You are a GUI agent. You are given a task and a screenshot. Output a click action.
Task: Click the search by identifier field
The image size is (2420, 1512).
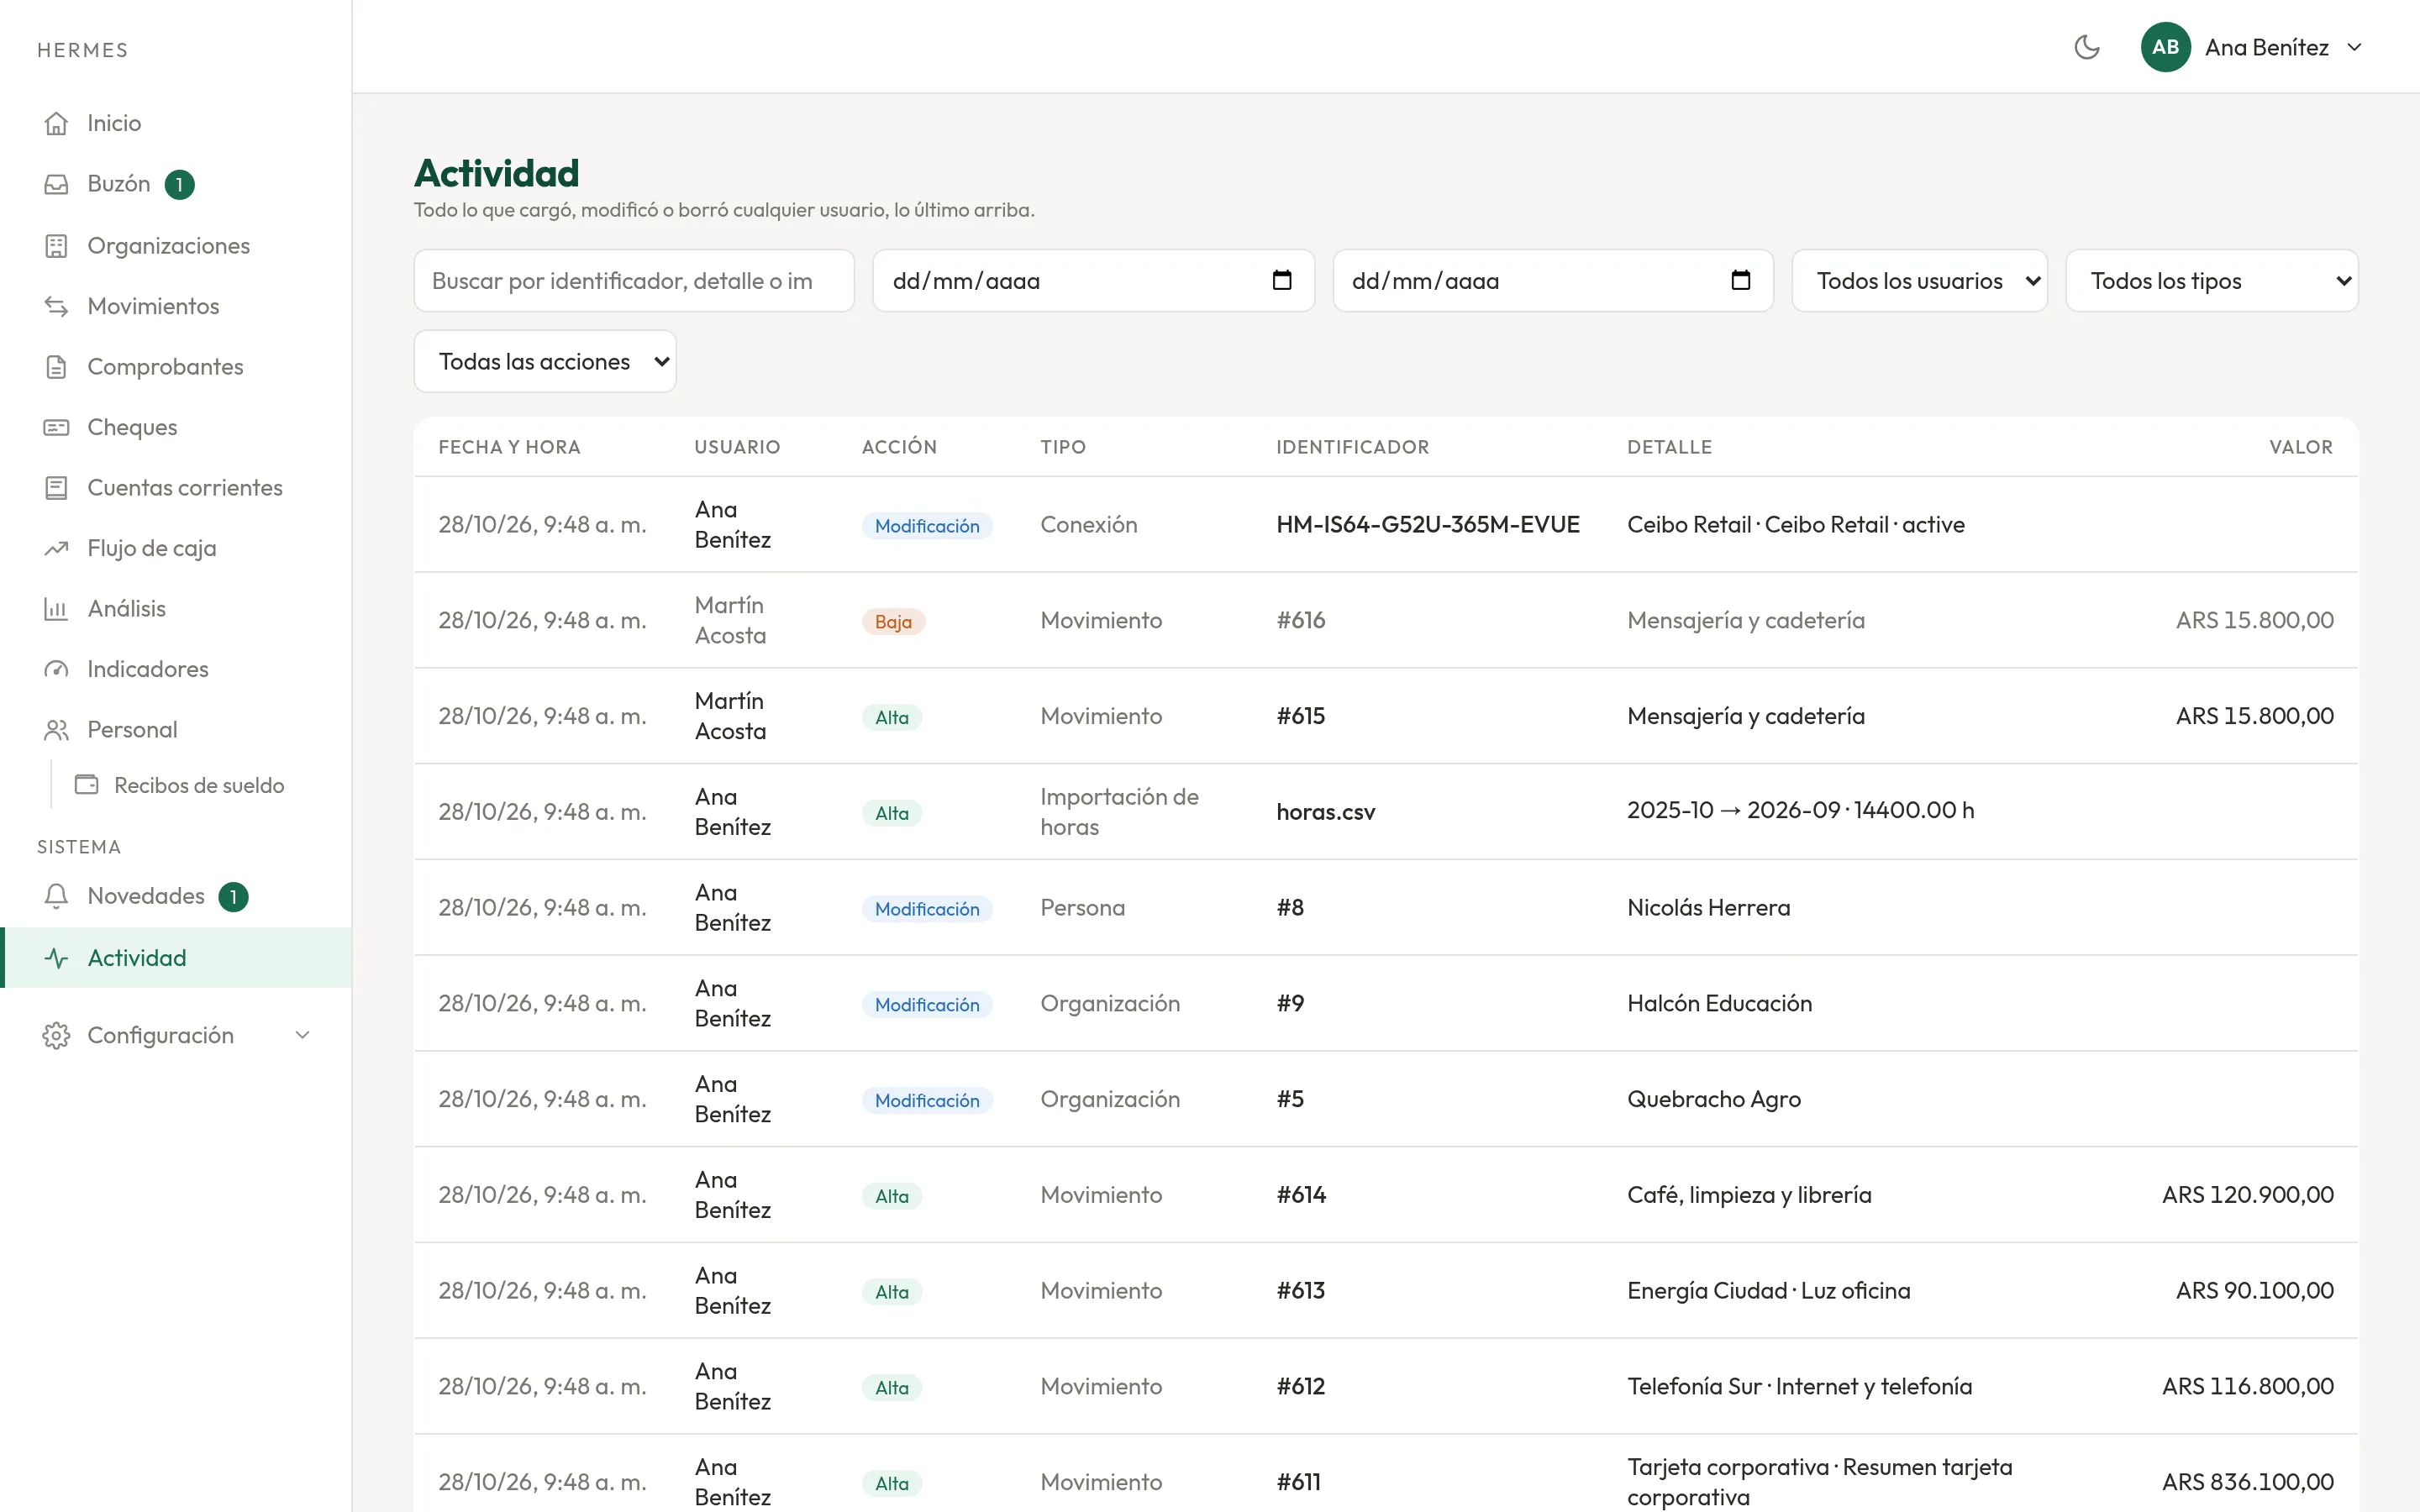pyautogui.click(x=634, y=281)
